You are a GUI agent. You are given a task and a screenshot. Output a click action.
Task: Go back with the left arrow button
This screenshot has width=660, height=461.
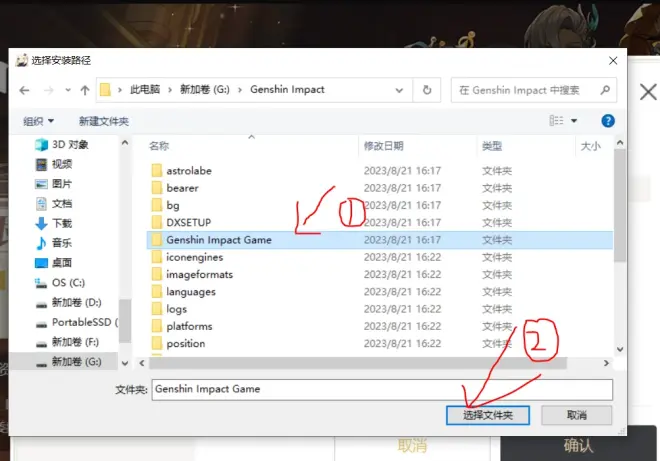[24, 90]
